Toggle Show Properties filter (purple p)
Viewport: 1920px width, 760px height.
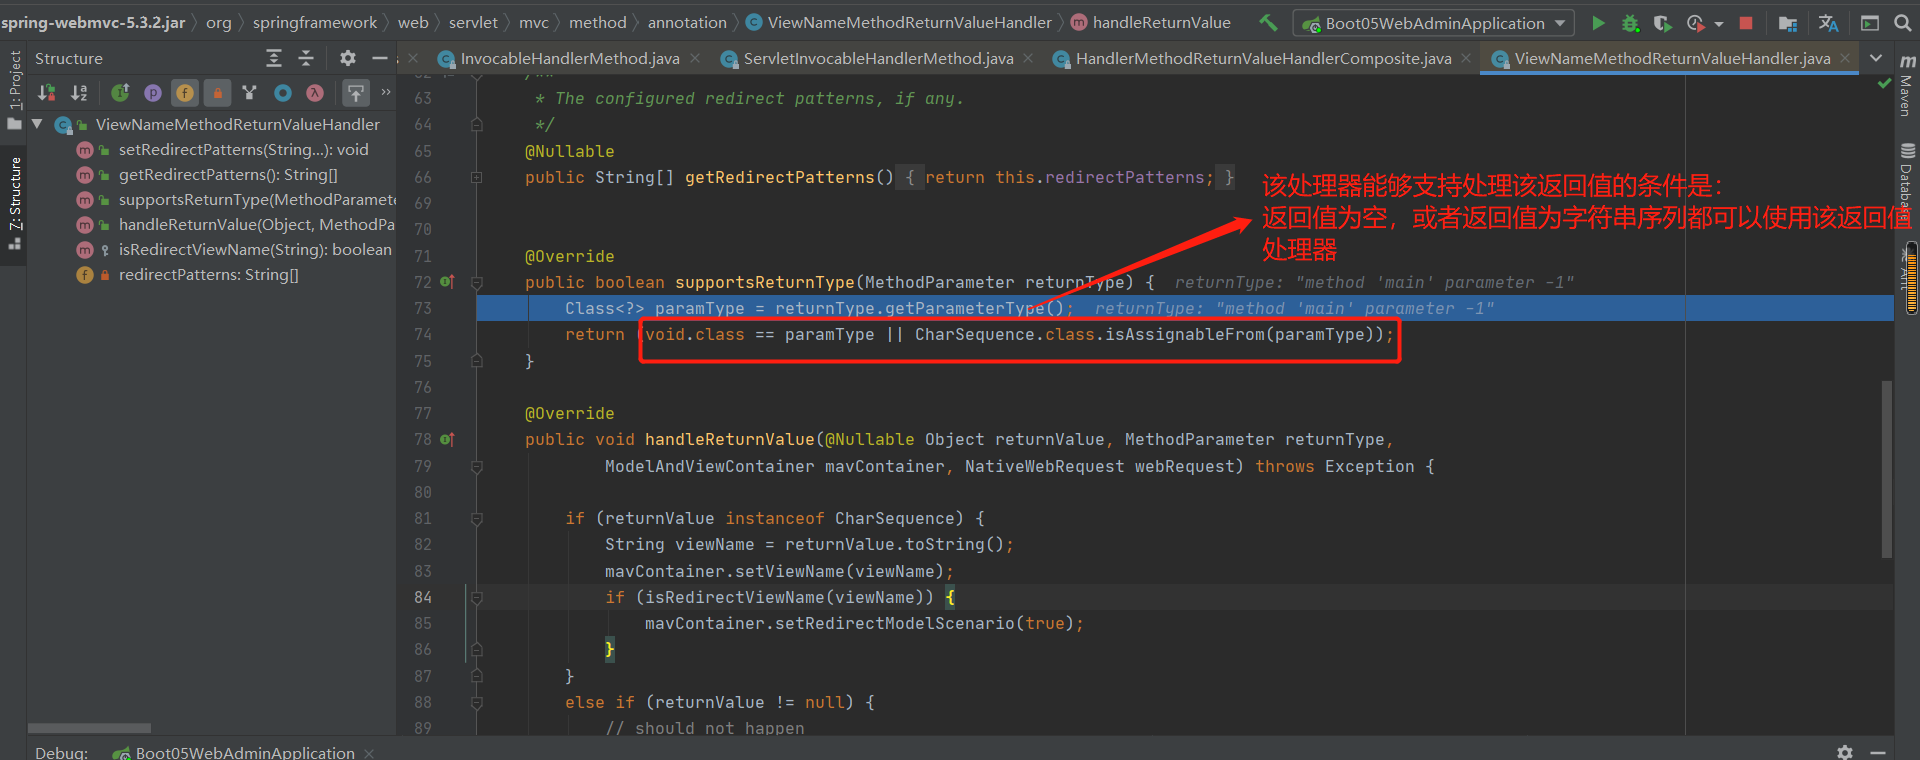tap(152, 93)
